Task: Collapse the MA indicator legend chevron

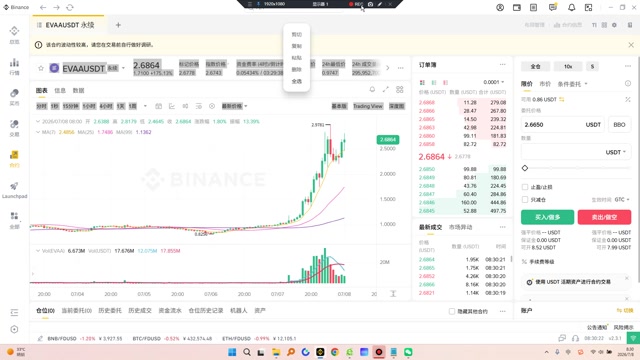Action: [x=38, y=132]
